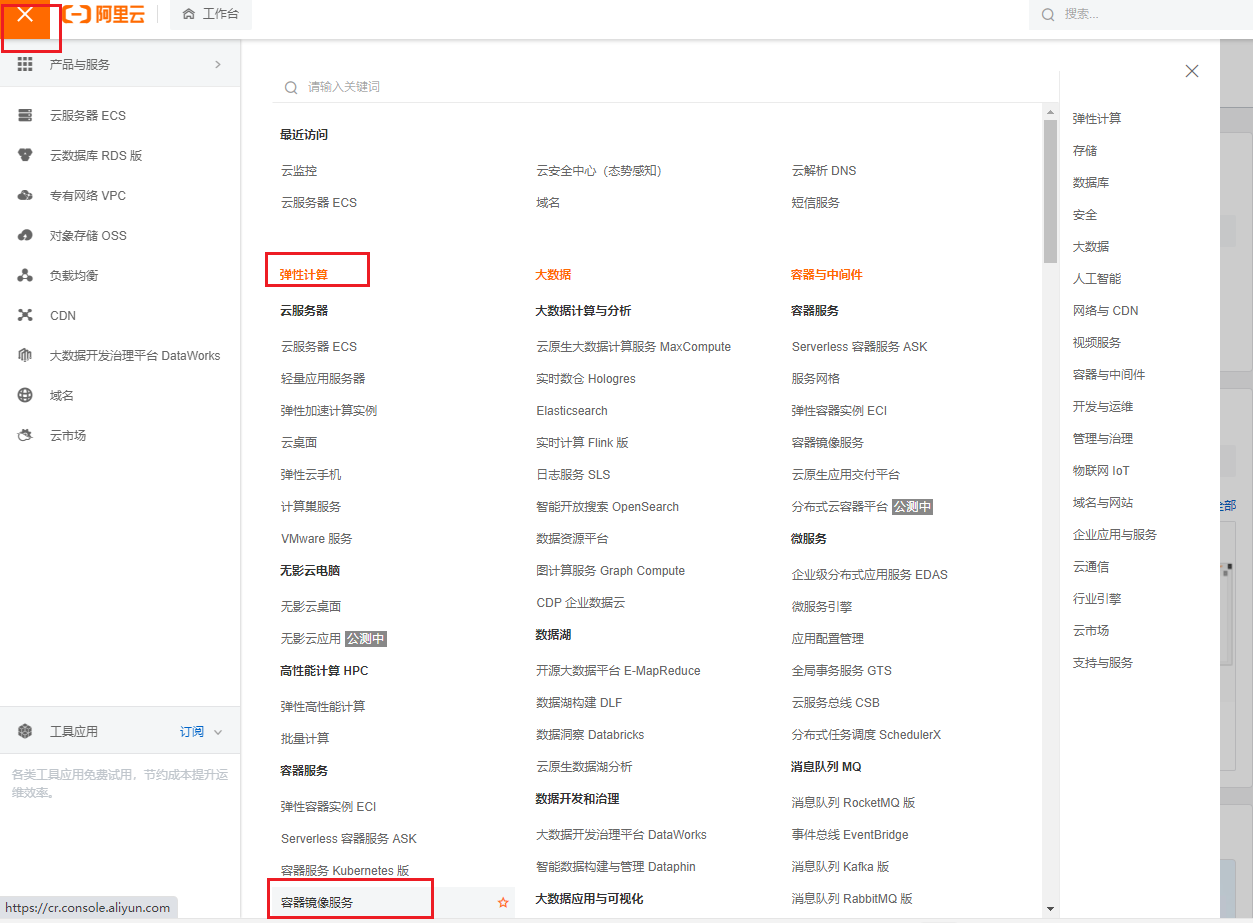Jump to 存储 in right category index
The width and height of the screenshot is (1253, 923).
click(1085, 150)
